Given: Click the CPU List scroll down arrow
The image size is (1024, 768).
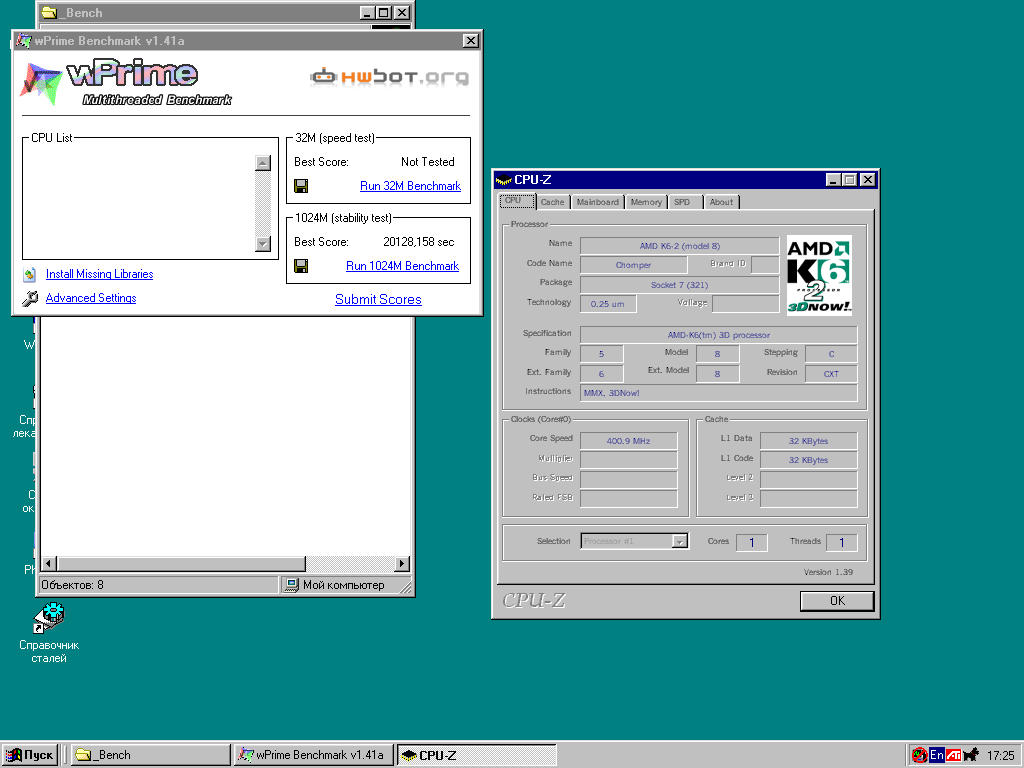Looking at the screenshot, I should pos(263,244).
